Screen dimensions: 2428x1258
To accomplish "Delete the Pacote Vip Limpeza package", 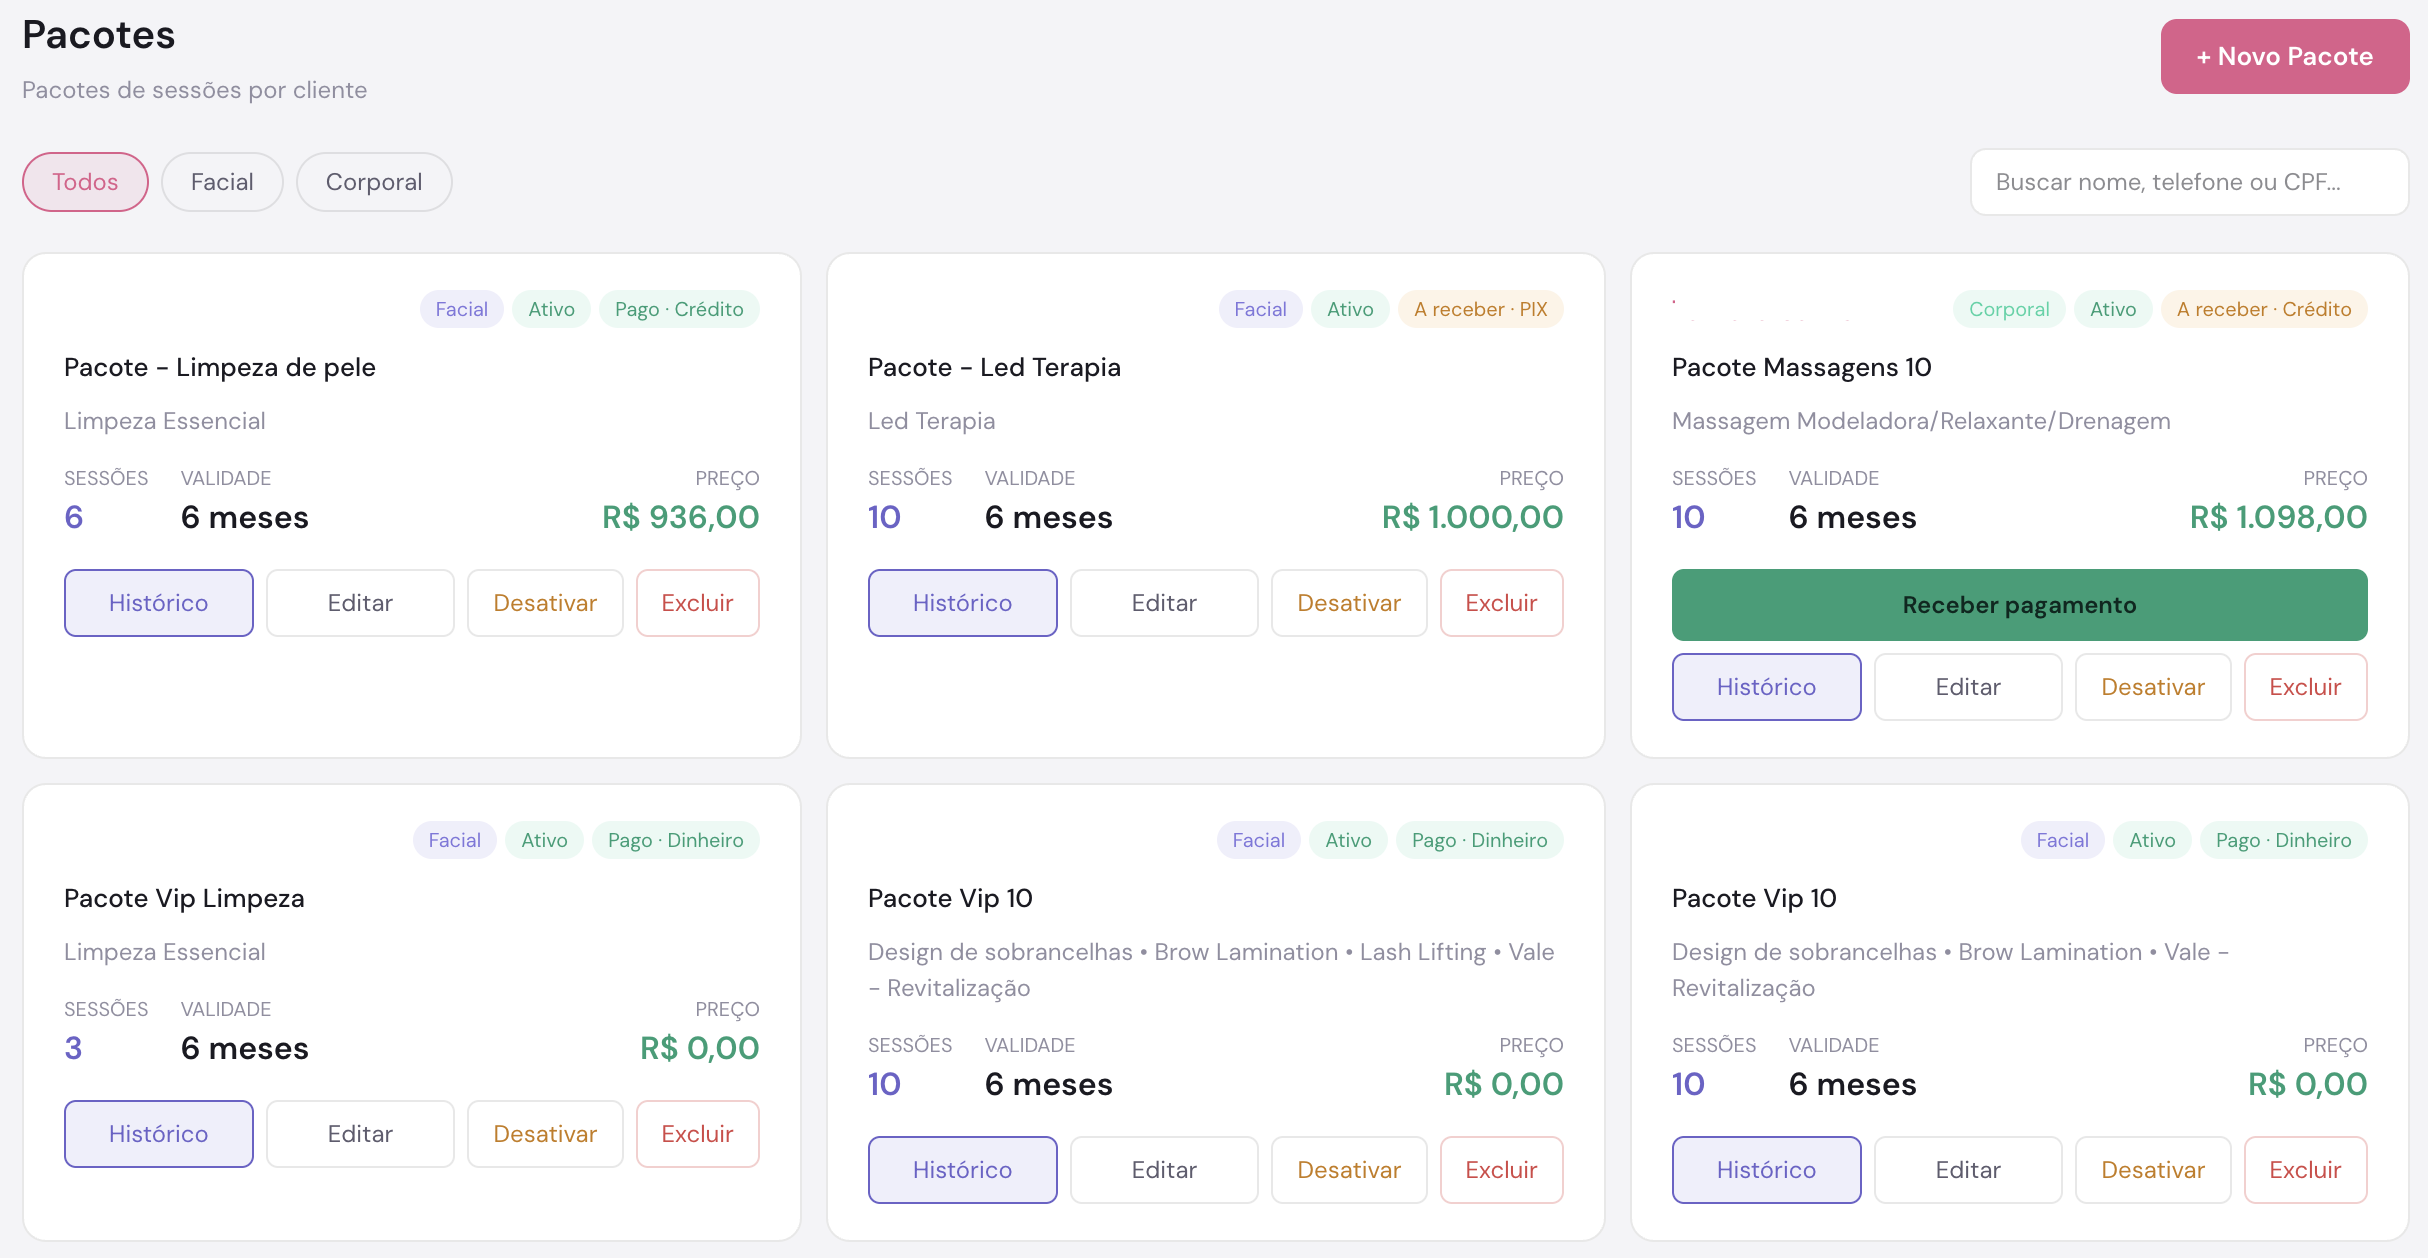I will tap(698, 1134).
